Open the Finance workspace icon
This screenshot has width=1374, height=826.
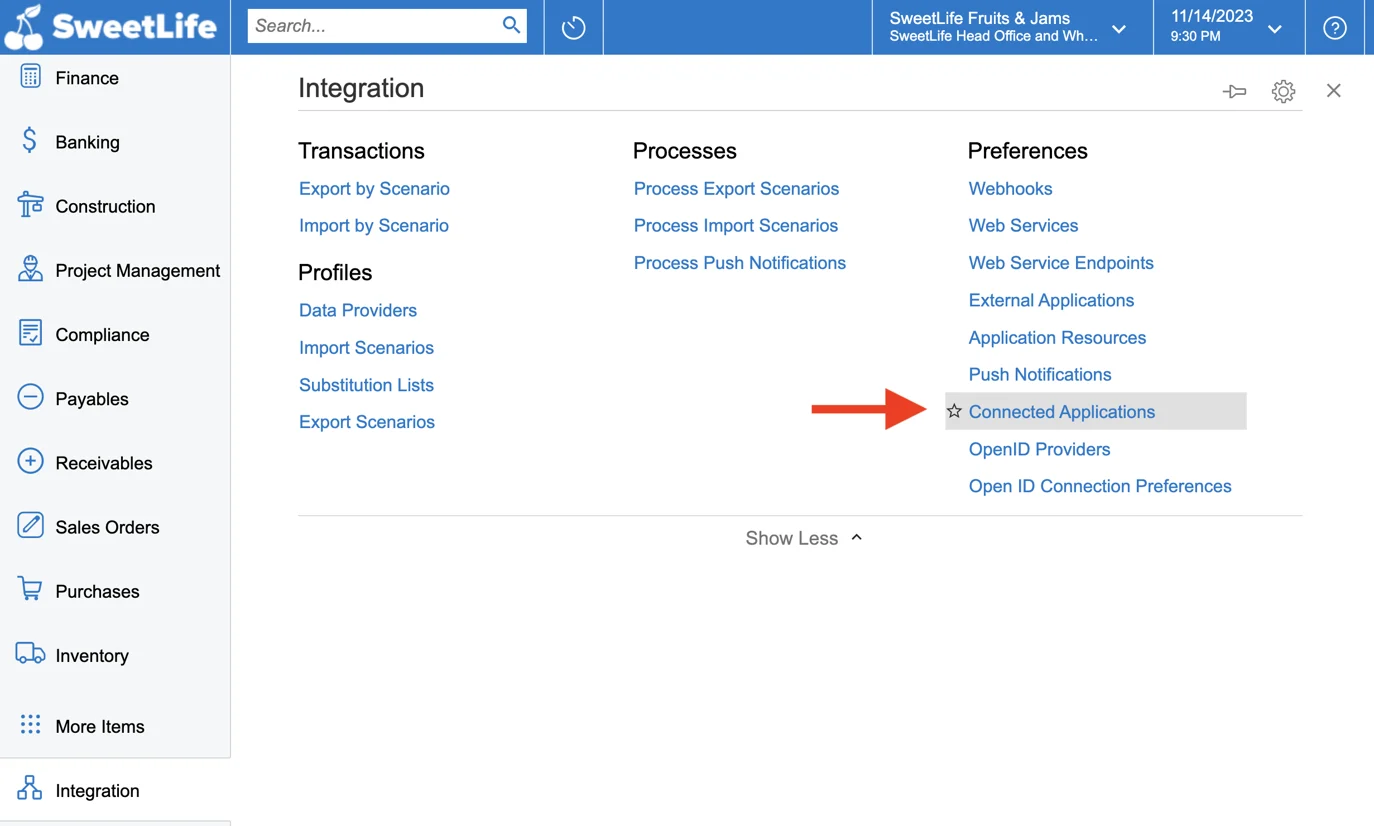coord(30,77)
